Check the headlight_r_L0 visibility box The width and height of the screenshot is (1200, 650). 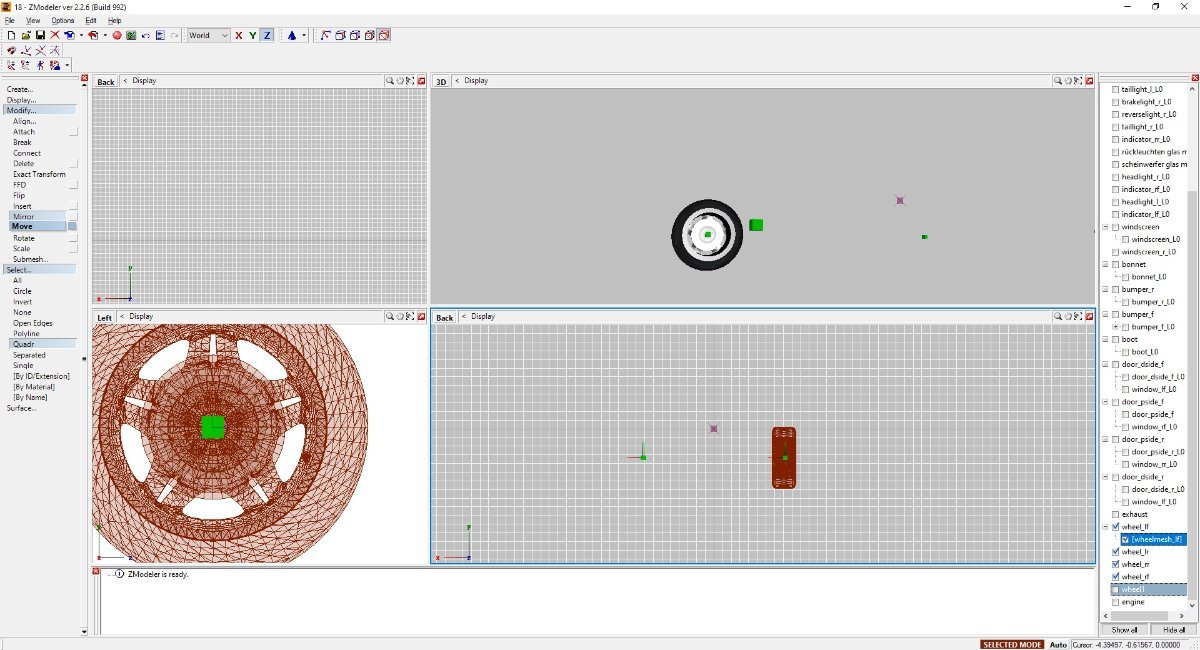1115,177
